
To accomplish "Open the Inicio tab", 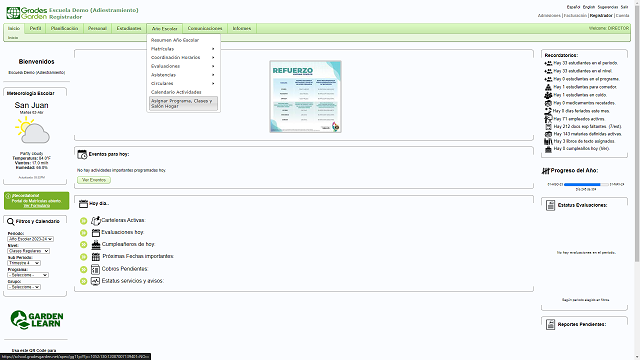I will pyautogui.click(x=14, y=29).
